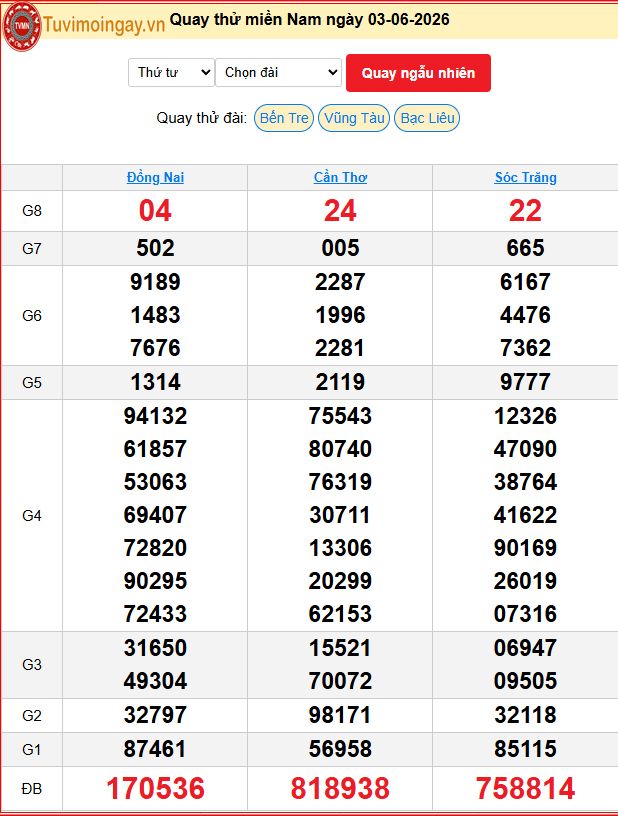This screenshot has width=618, height=816.
Task: Click the G6 number '4476'
Action: 525,315
